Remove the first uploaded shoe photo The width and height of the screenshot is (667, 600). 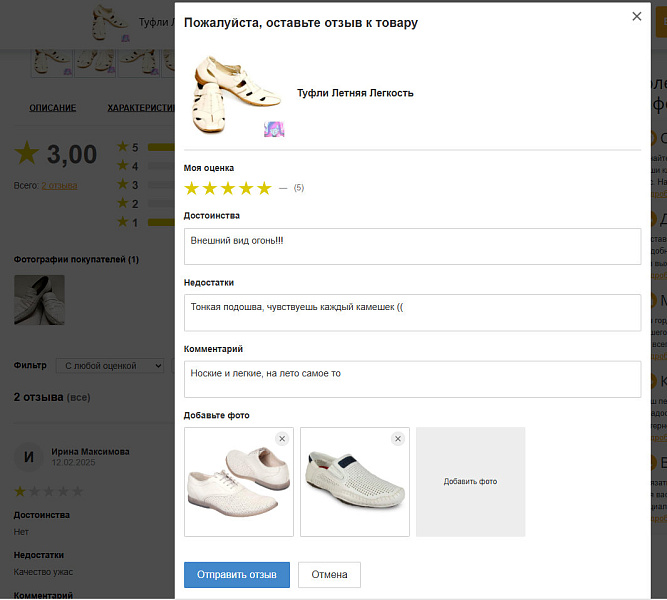coord(282,439)
